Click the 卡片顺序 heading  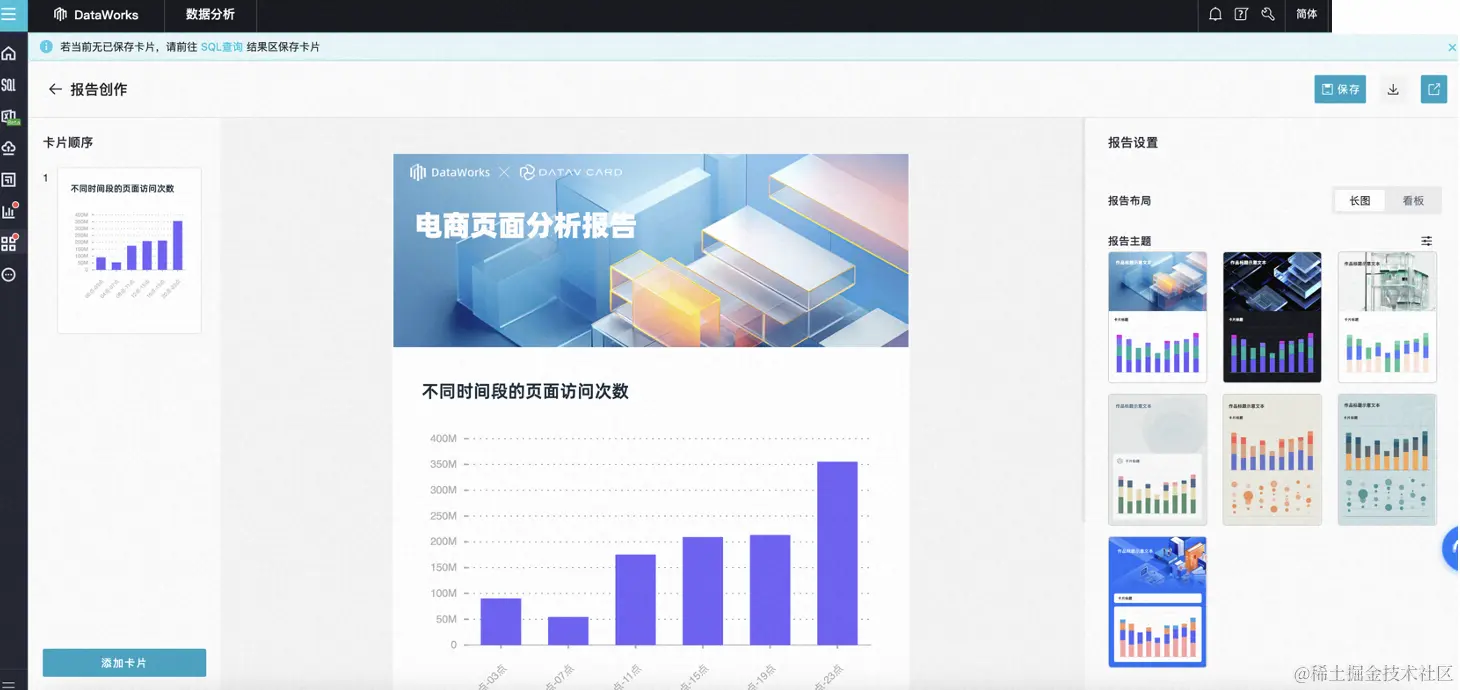point(68,143)
